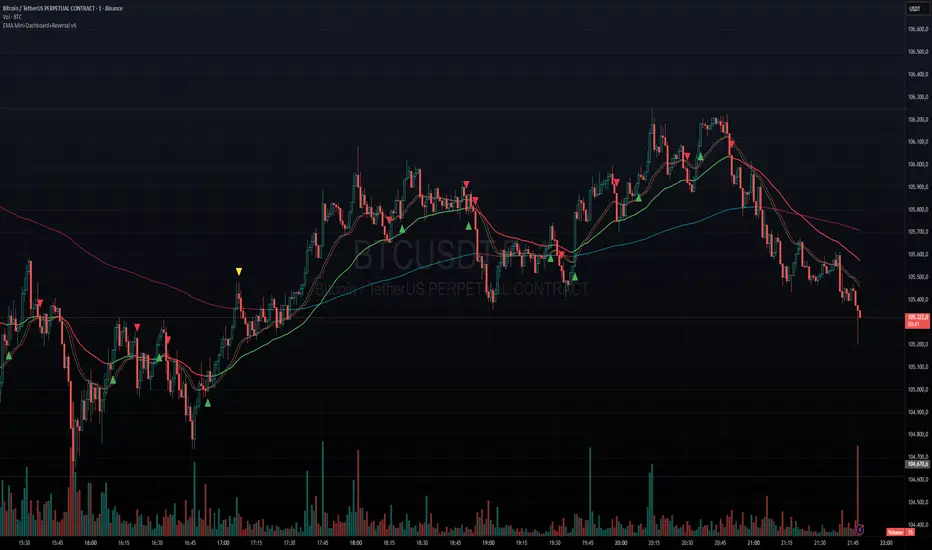Click the 15:30 time axis label
932x550 pixels.
click(24, 543)
